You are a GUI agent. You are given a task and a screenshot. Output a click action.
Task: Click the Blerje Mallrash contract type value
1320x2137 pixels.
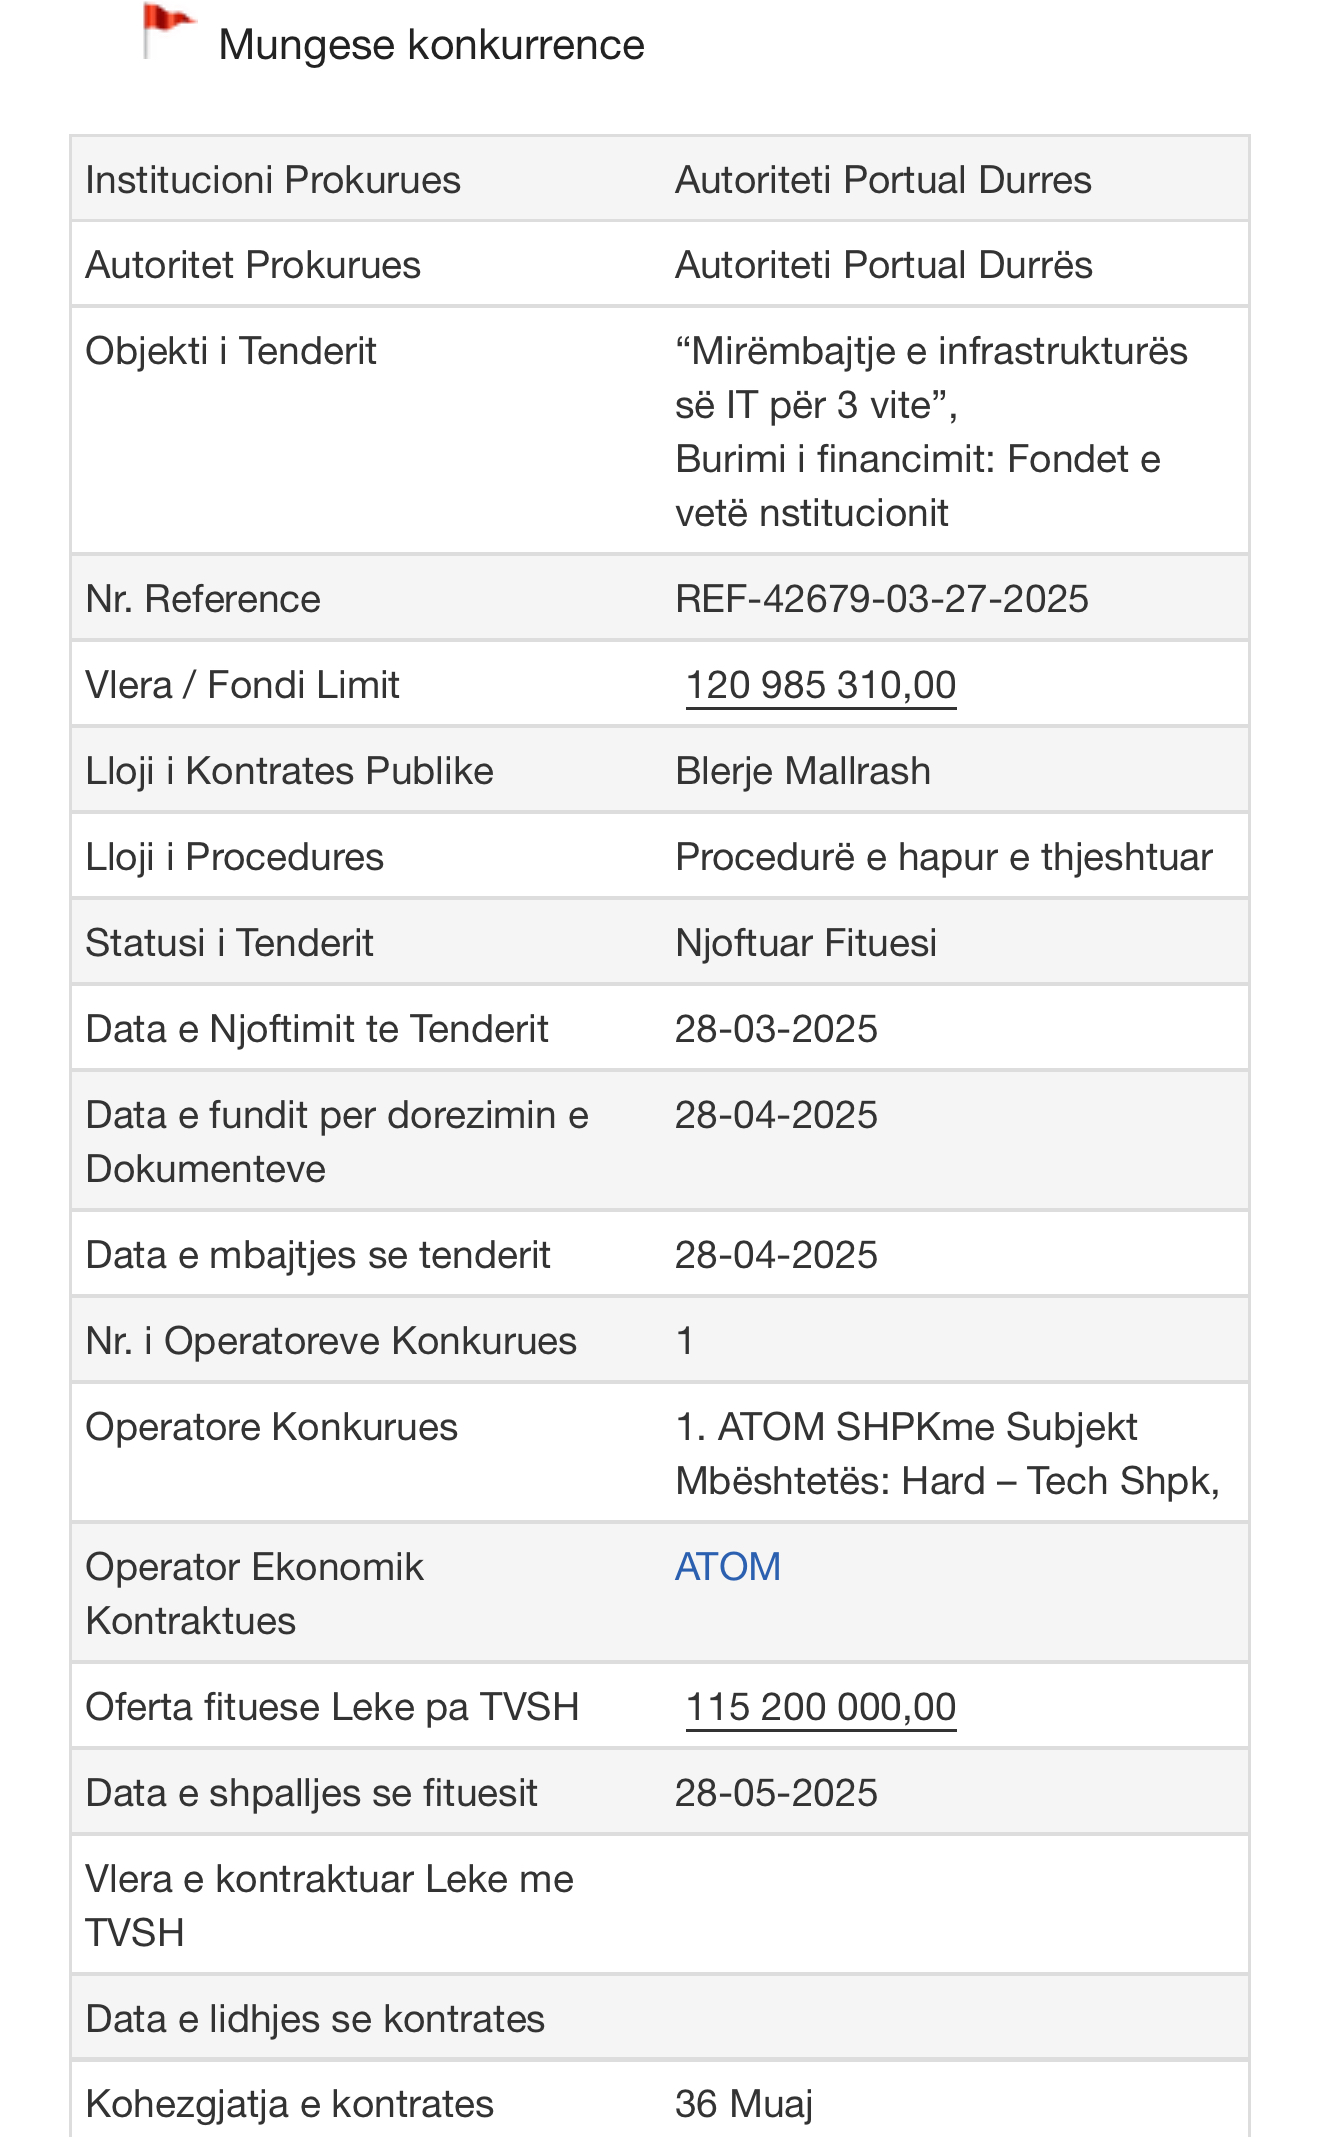pos(803,771)
